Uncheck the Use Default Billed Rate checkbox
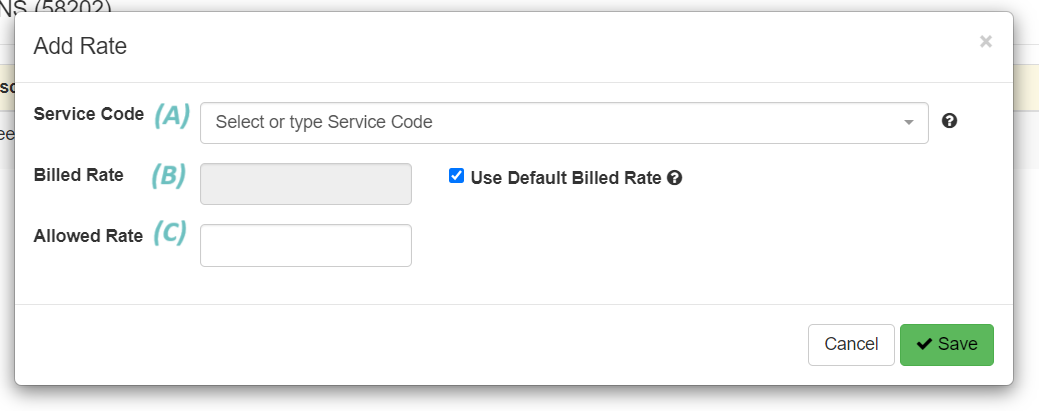 (x=456, y=176)
